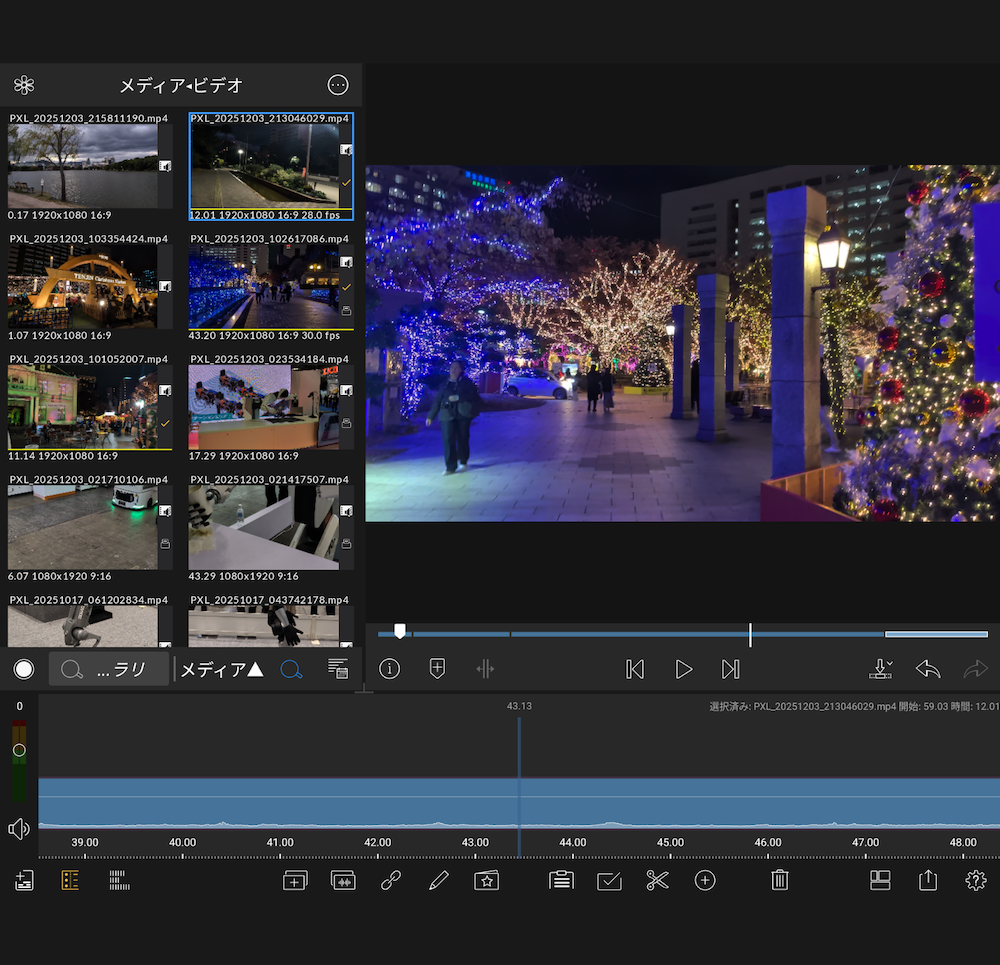Image resolution: width=1000 pixels, height=965 pixels.
Task: Add a marker with the marker-plus icon
Action: (x=437, y=669)
